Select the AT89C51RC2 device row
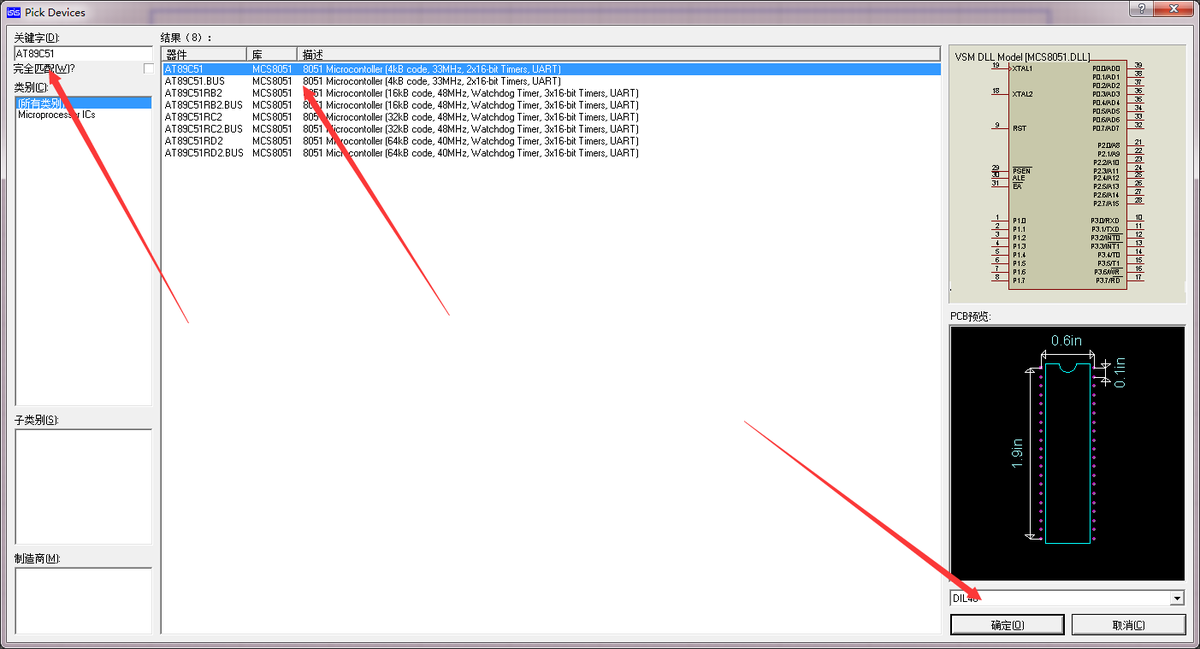 [x=551, y=117]
